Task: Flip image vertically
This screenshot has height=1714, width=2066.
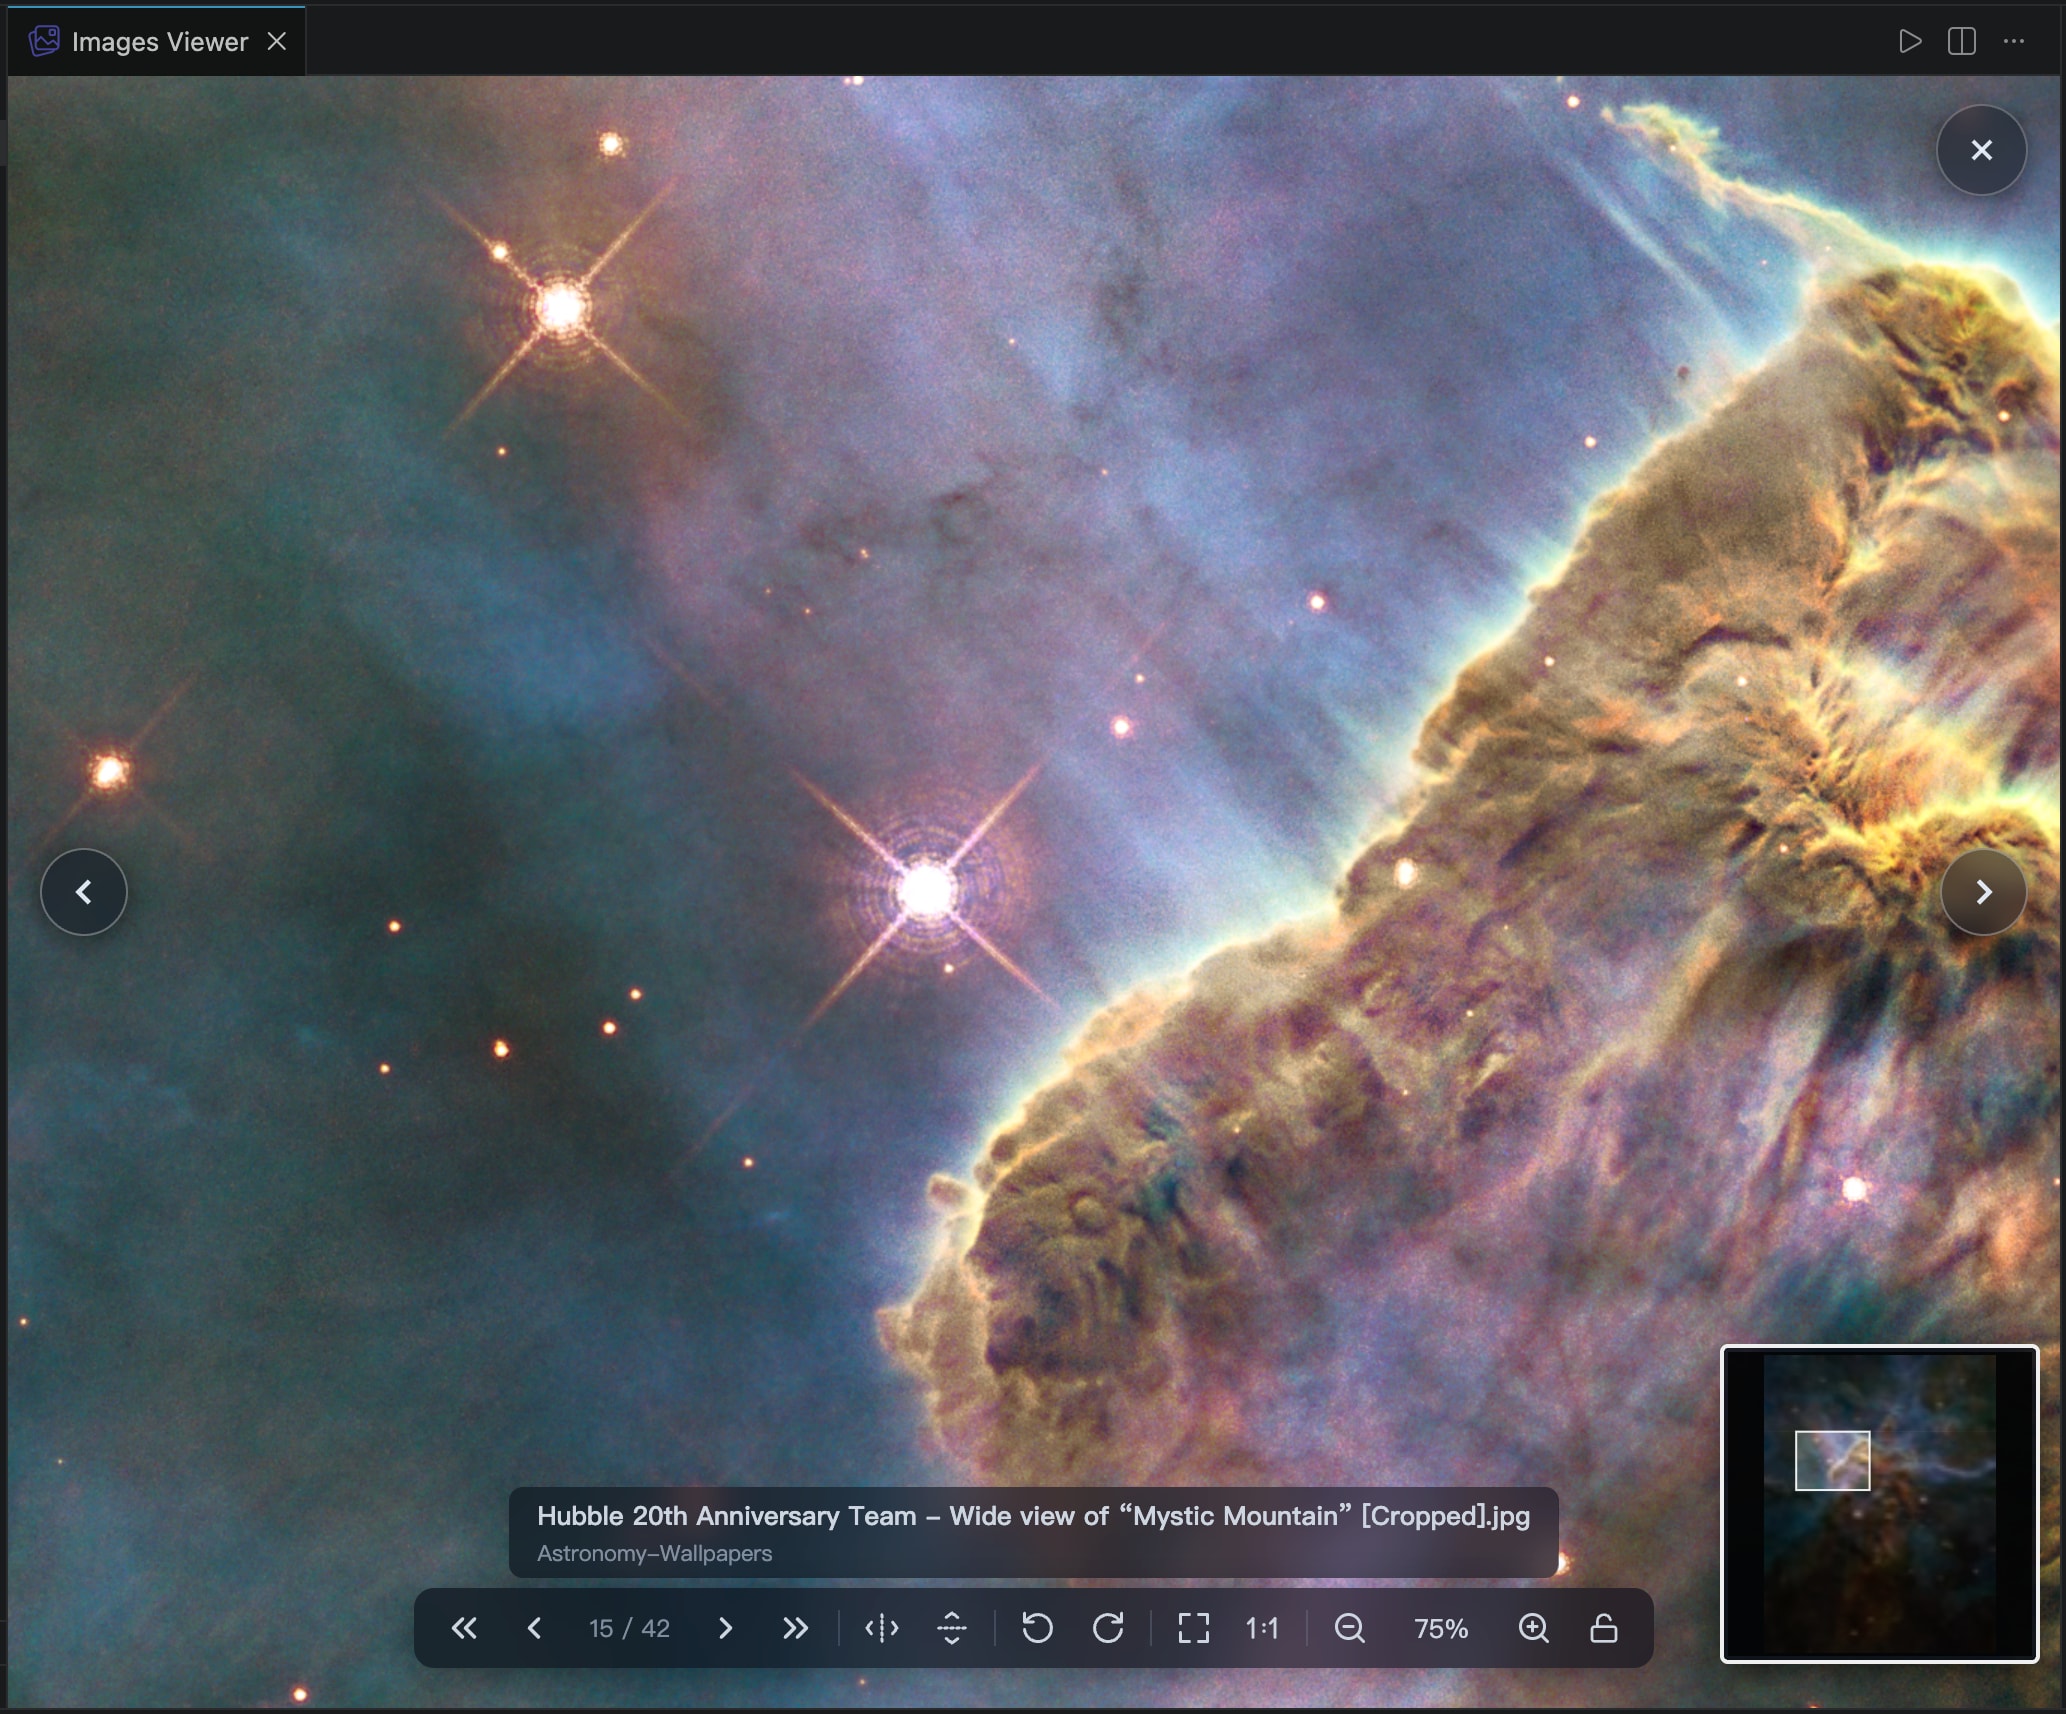Action: (x=952, y=1629)
